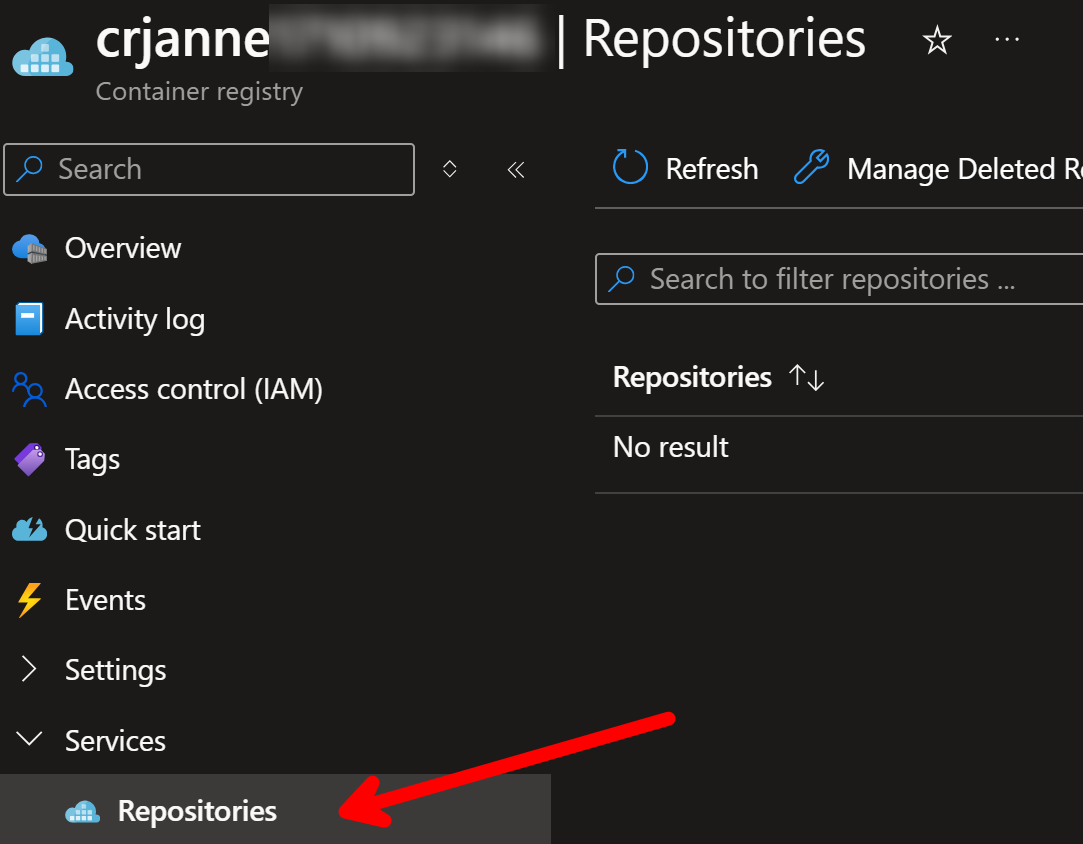Click the Overview cloud icon
The height and width of the screenshot is (844, 1083).
point(30,249)
